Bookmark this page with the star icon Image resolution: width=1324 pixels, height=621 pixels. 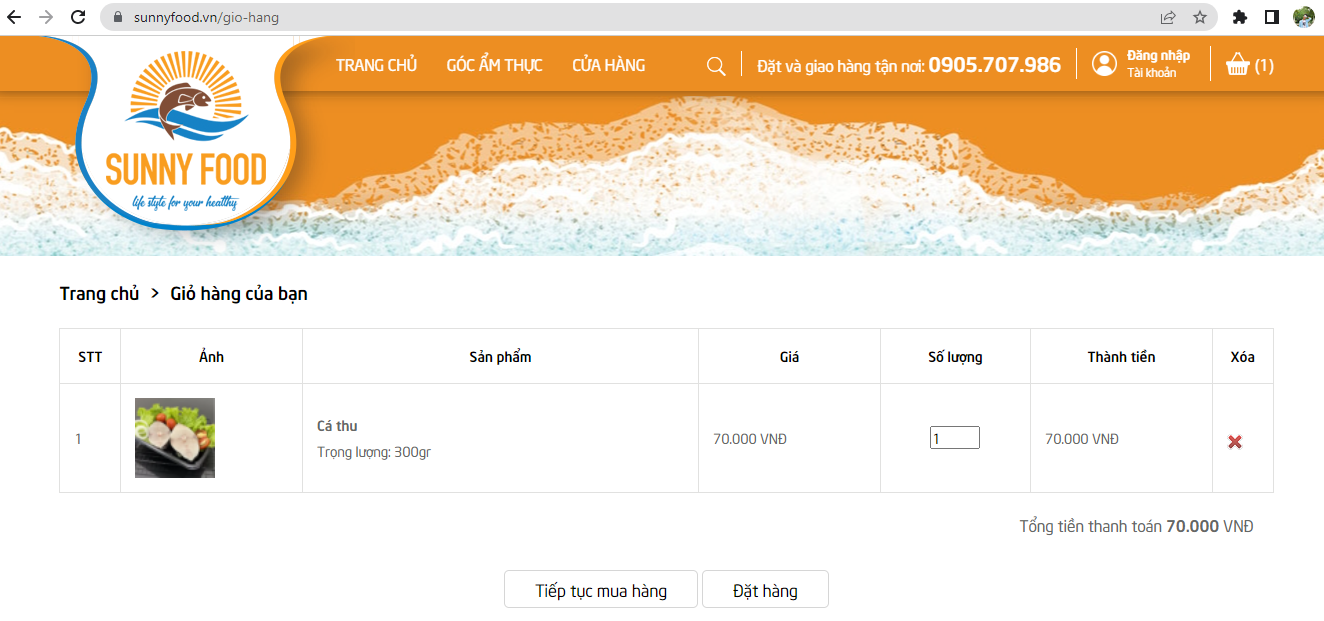(1199, 17)
